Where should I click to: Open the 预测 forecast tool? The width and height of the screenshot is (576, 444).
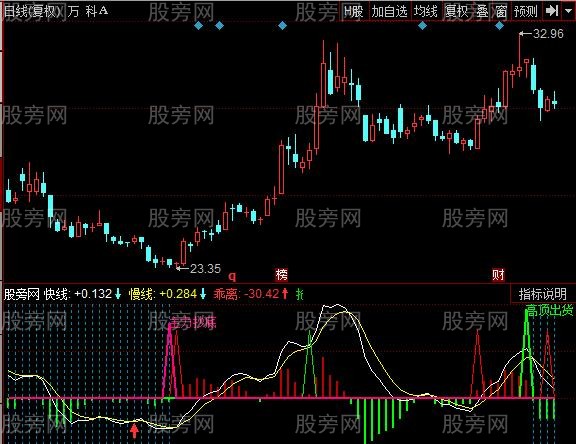(x=526, y=11)
